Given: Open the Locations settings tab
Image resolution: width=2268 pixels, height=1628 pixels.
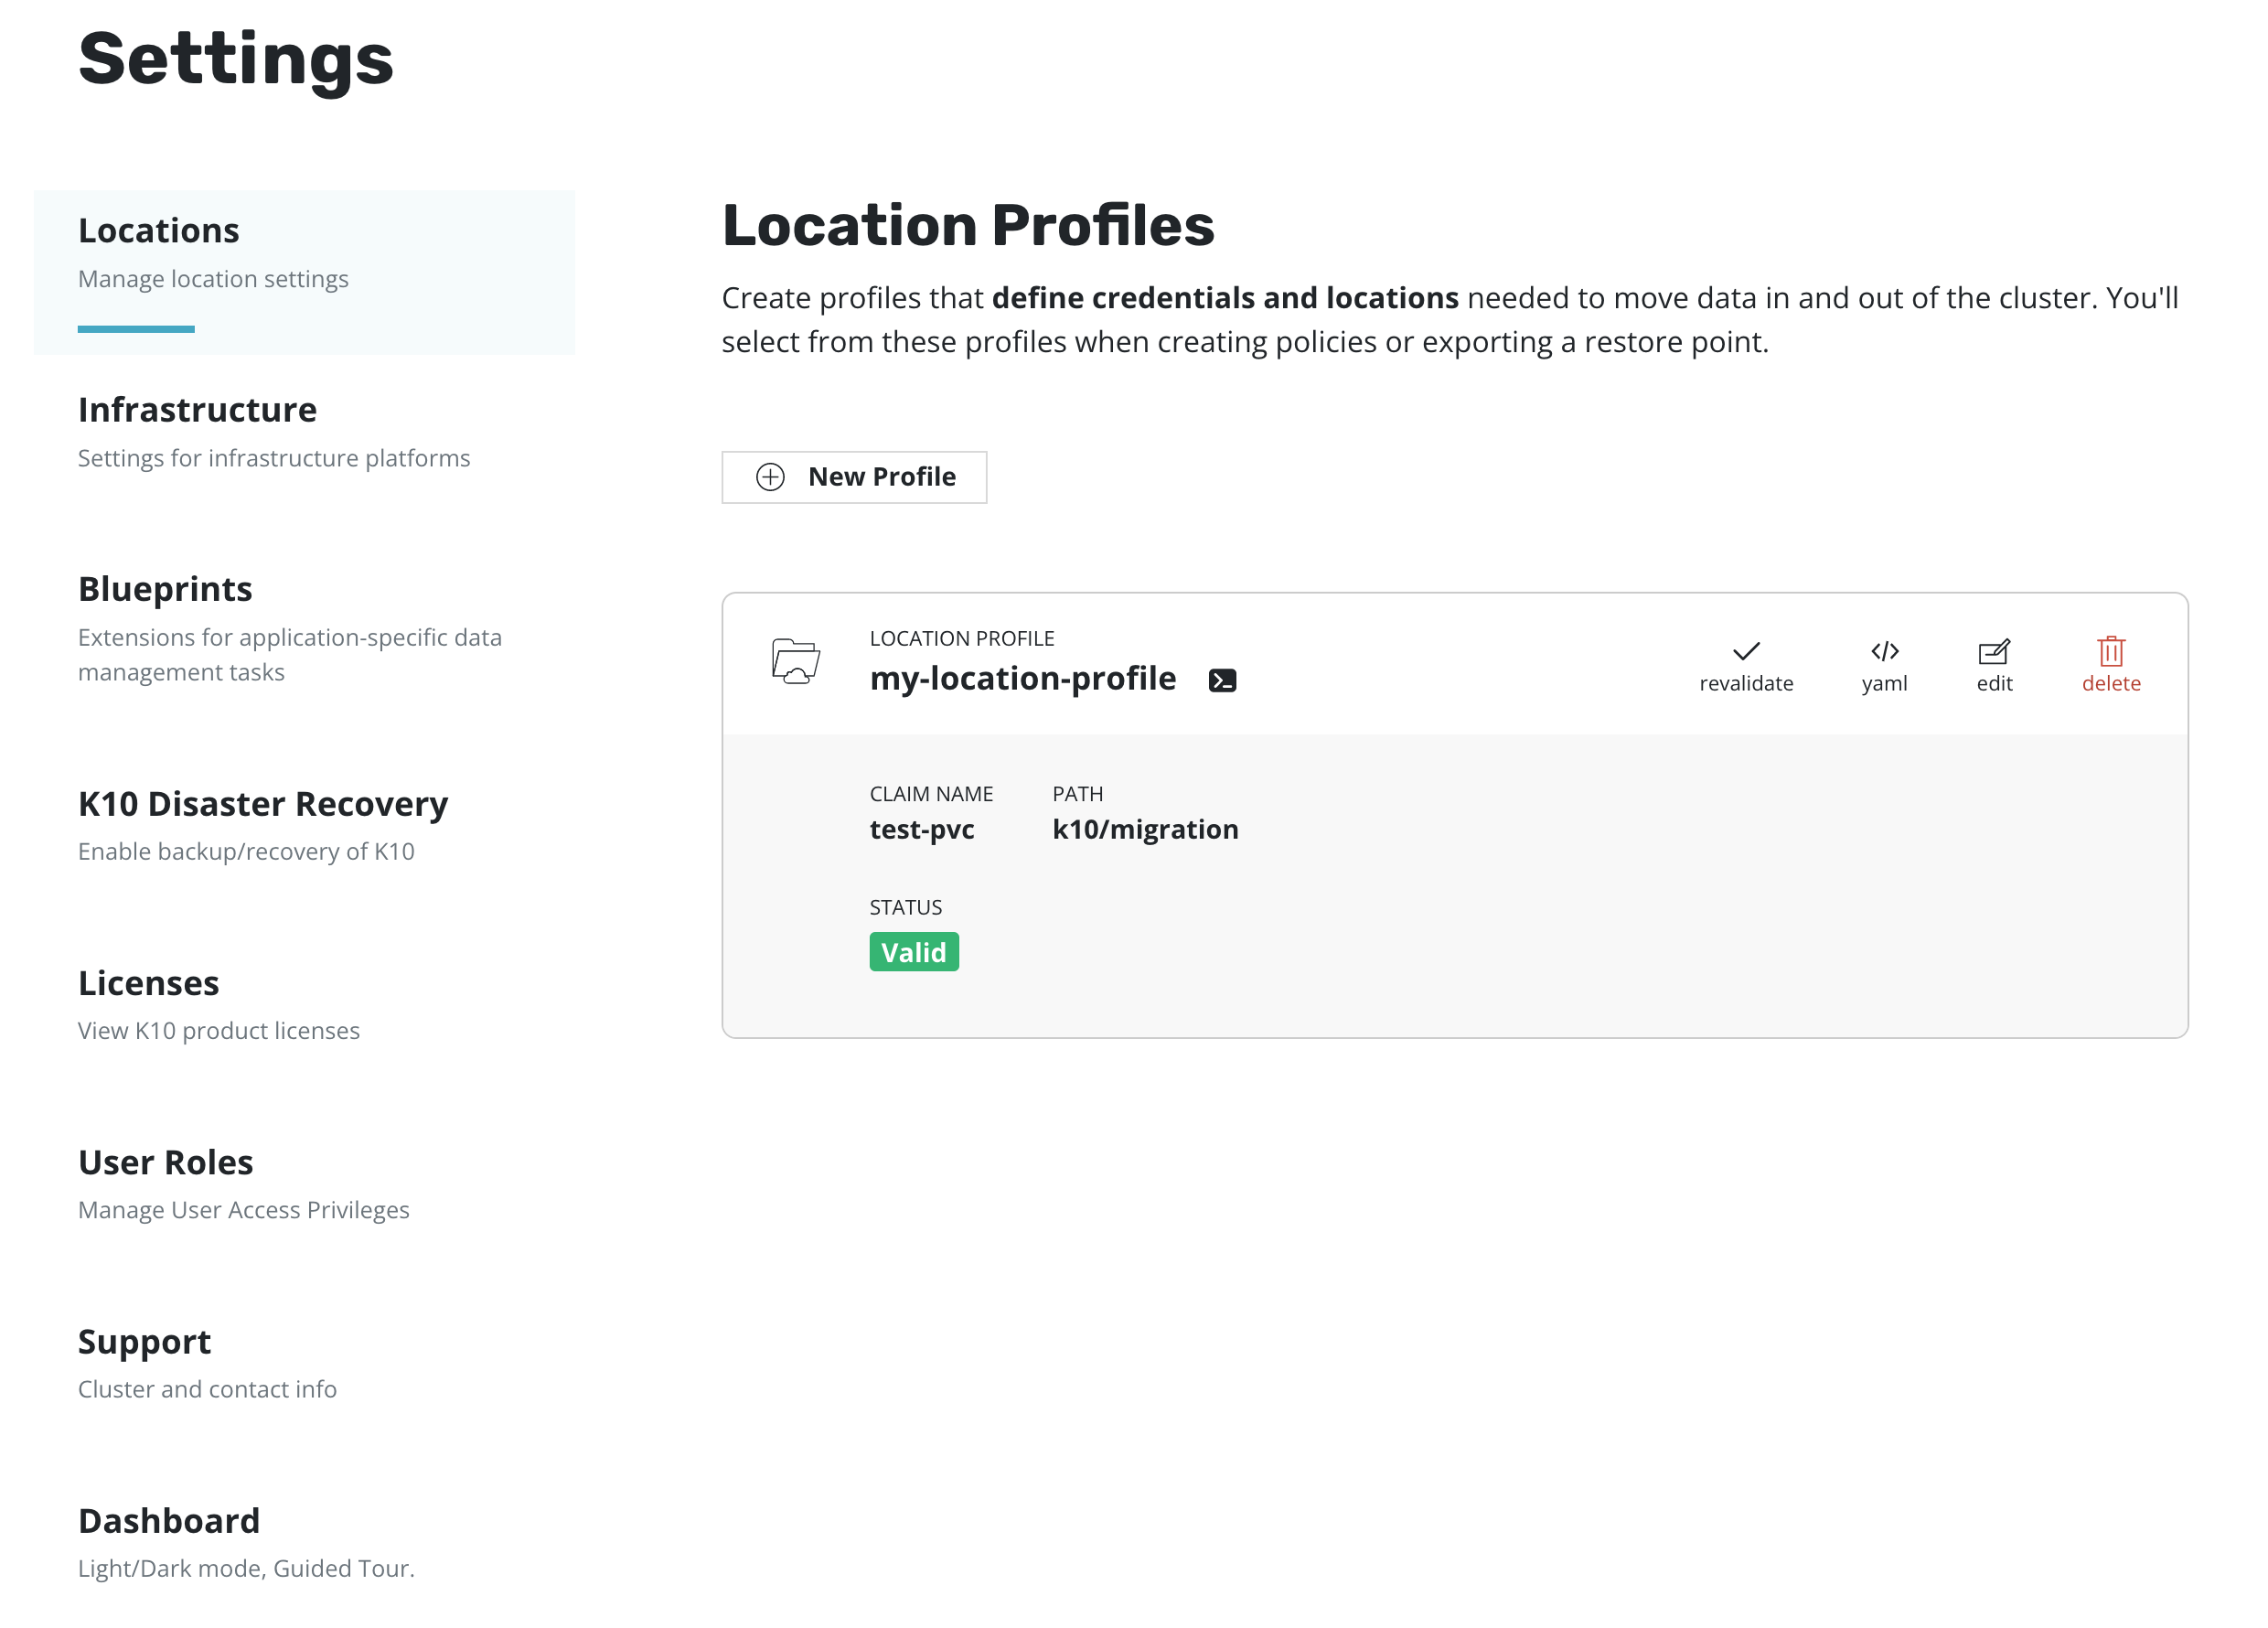Looking at the screenshot, I should click(x=159, y=231).
